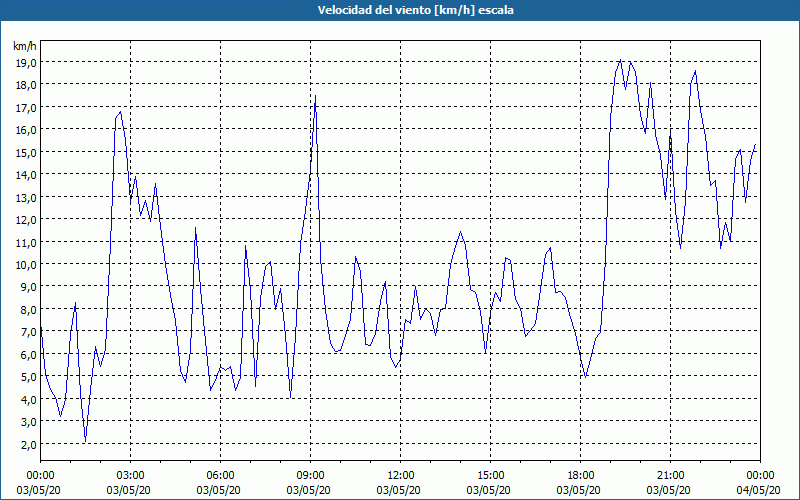This screenshot has height=500, width=800.
Task: Click the "16,0" y-axis label
Action: pyautogui.click(x=26, y=130)
